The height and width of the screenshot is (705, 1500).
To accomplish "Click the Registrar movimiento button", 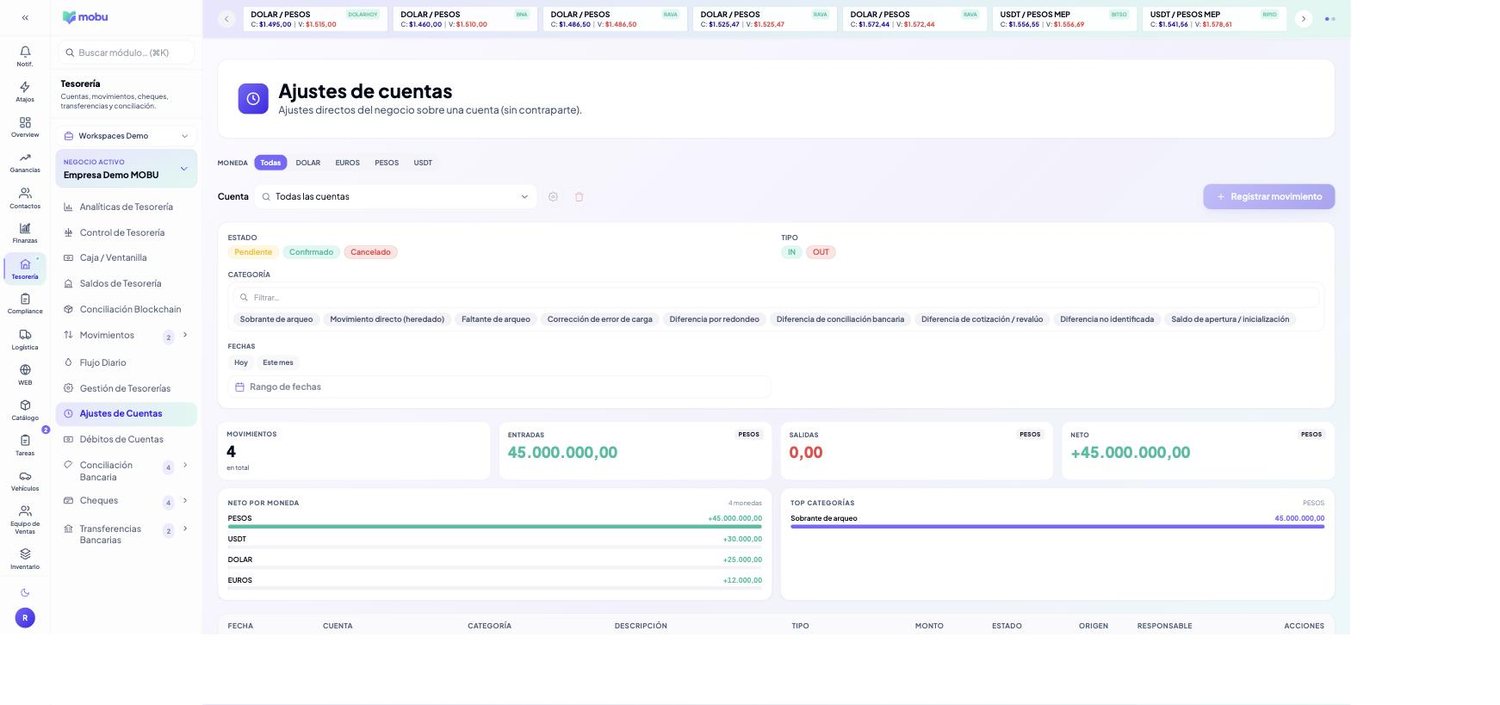I will click(x=1269, y=197).
